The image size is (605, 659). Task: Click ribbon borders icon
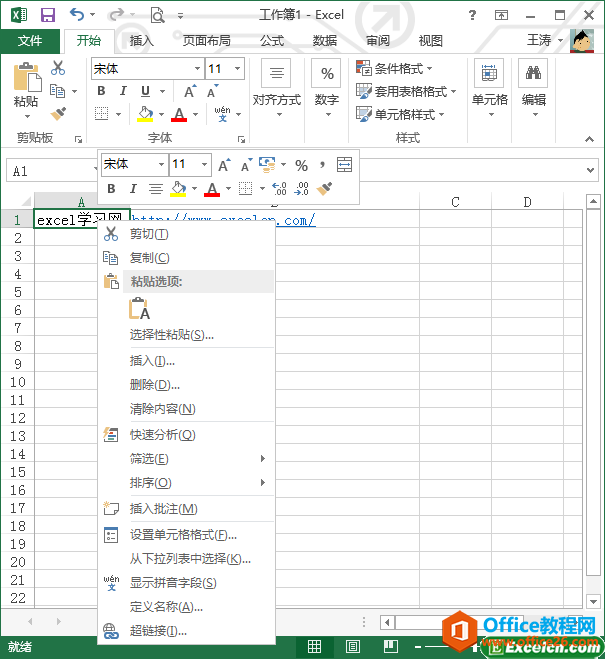(101, 113)
